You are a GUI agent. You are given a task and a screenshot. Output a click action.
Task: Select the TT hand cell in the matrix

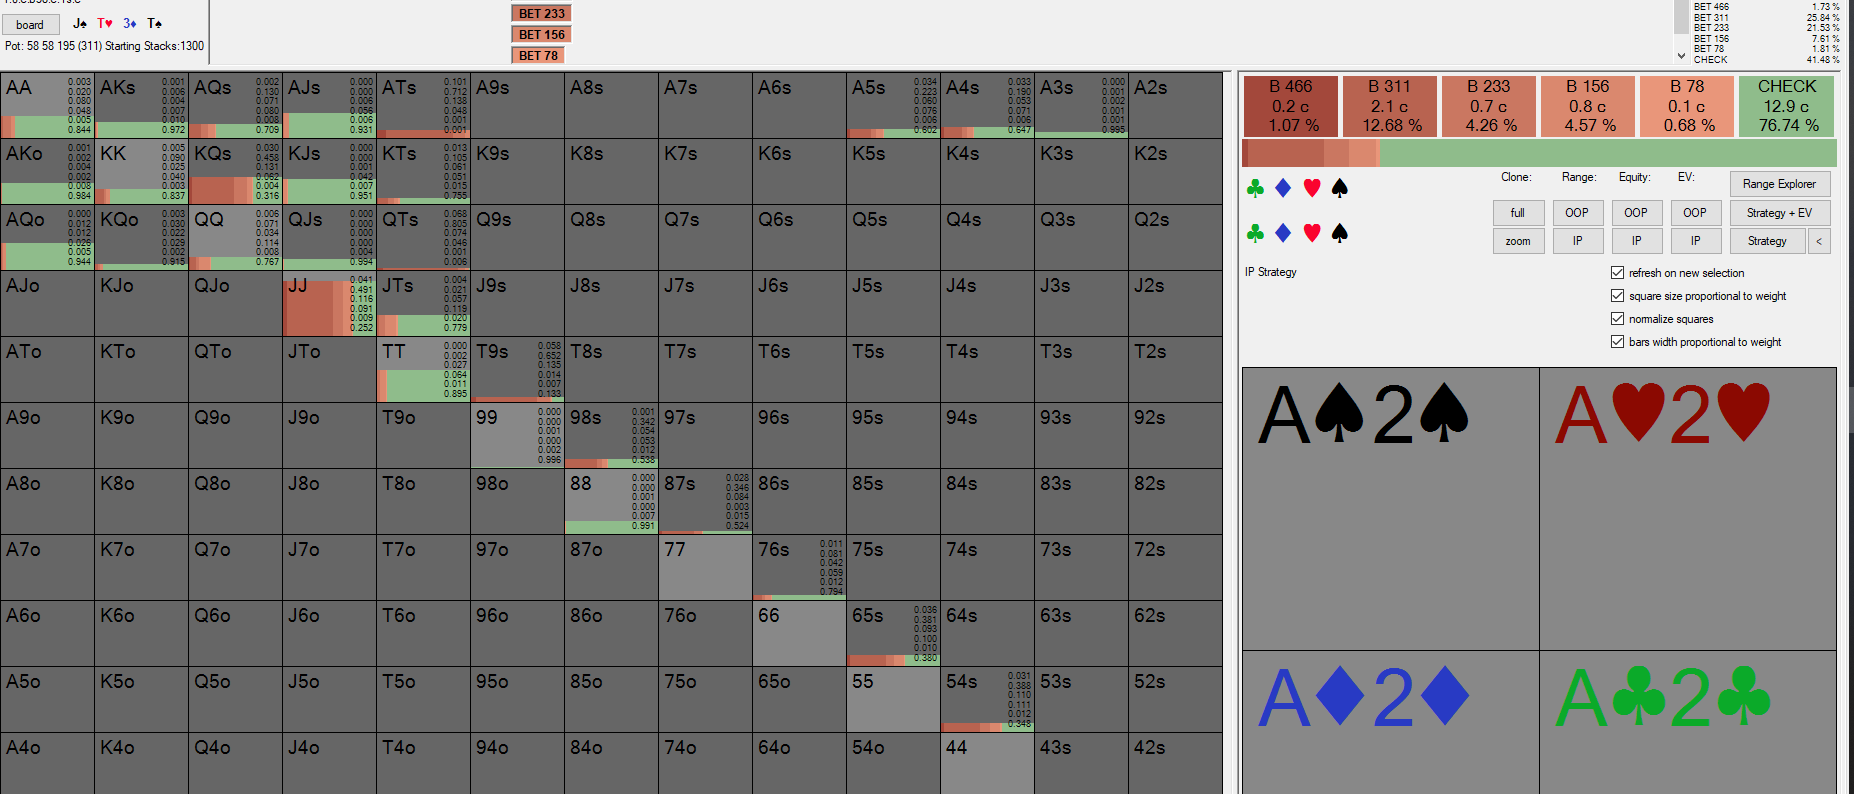[423, 369]
